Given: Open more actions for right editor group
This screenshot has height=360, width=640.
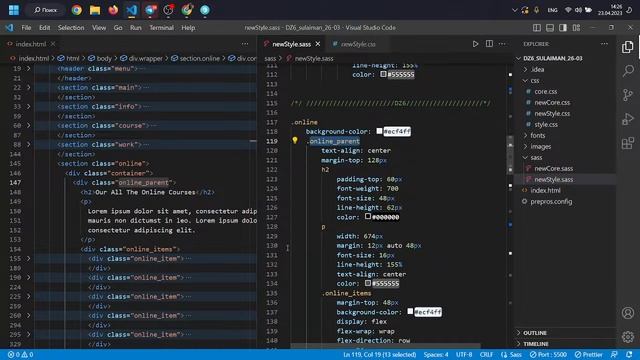Looking at the screenshot, I should (x=502, y=44).
